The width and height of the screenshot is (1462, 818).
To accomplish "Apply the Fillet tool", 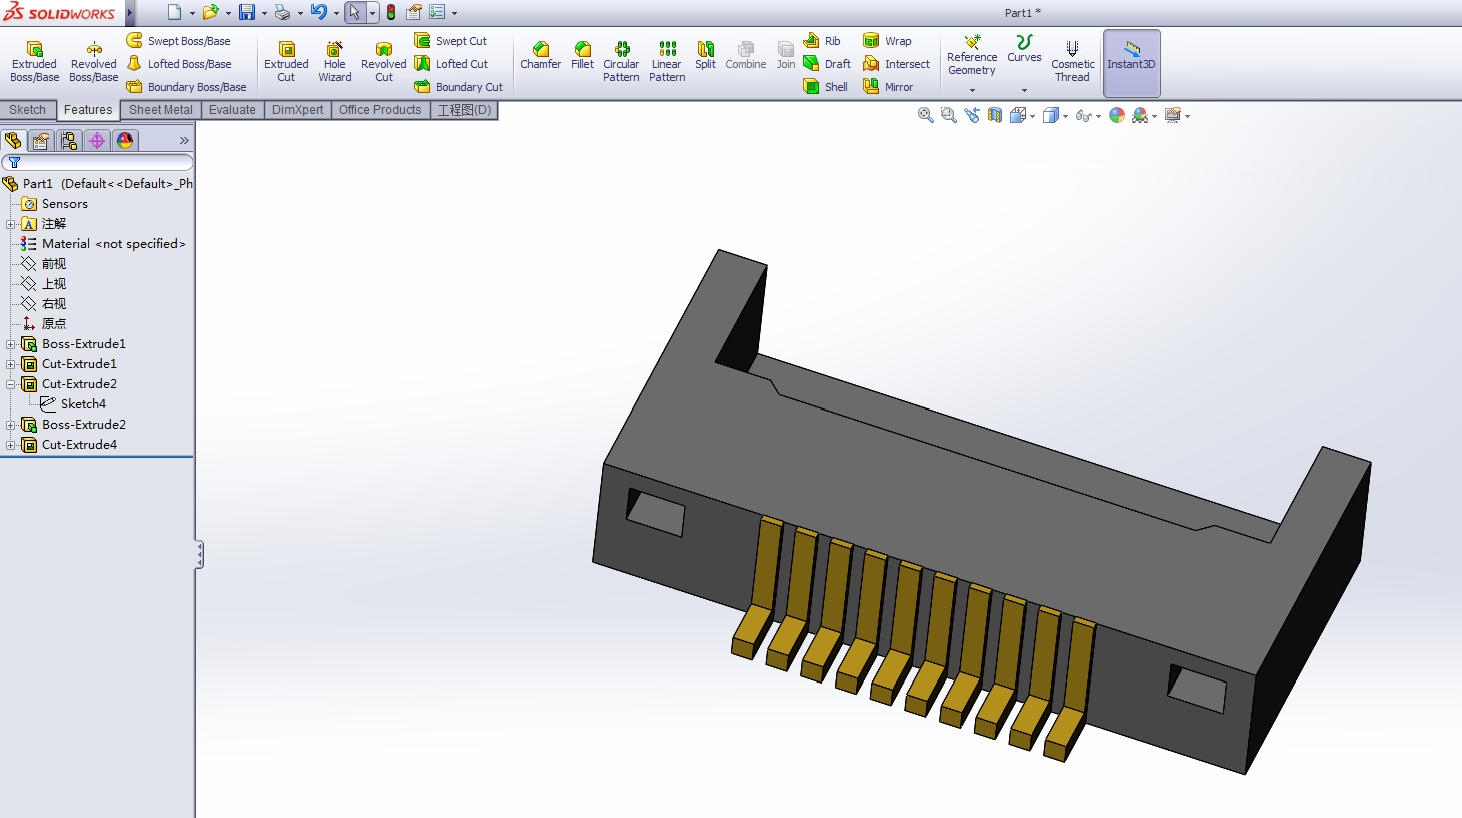I will coord(583,56).
